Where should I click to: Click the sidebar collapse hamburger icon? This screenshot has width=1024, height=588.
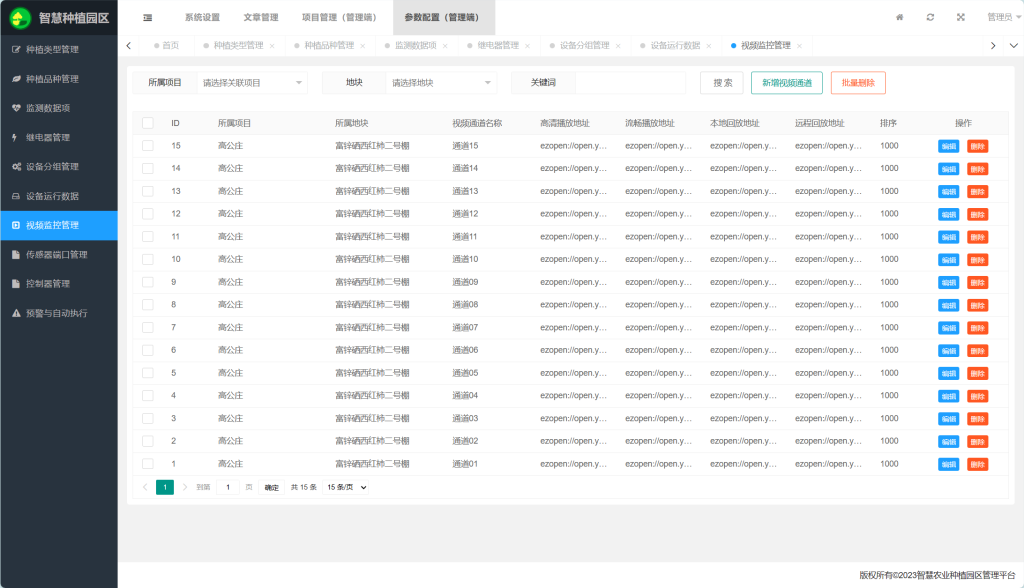pyautogui.click(x=148, y=17)
